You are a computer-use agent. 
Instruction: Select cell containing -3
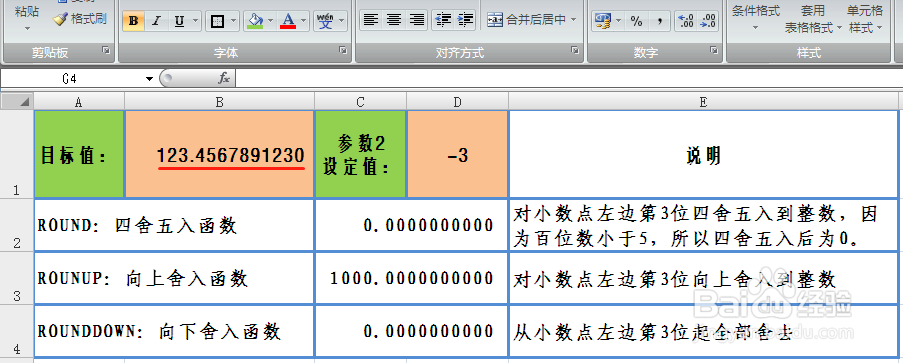pyautogui.click(x=458, y=154)
